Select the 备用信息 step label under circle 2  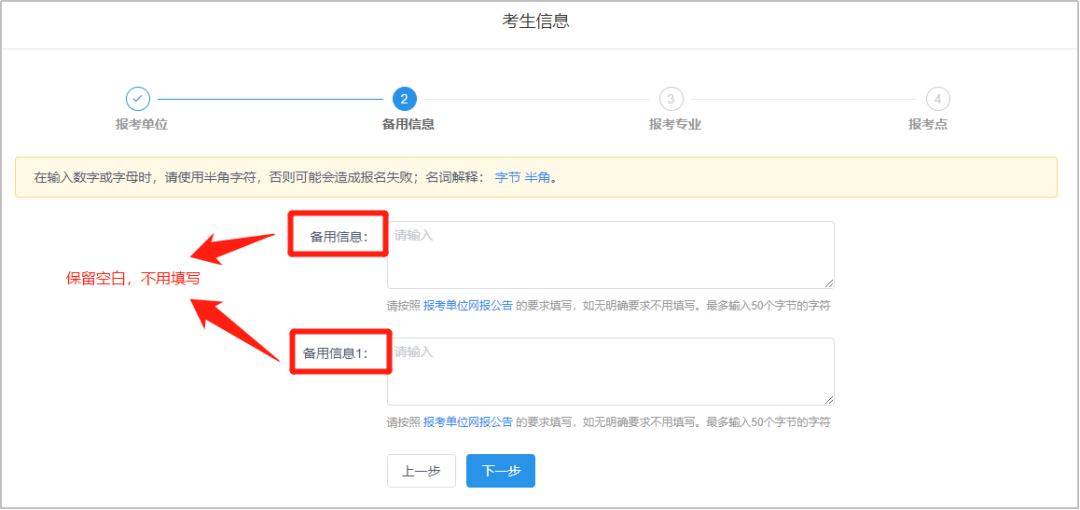click(408, 125)
